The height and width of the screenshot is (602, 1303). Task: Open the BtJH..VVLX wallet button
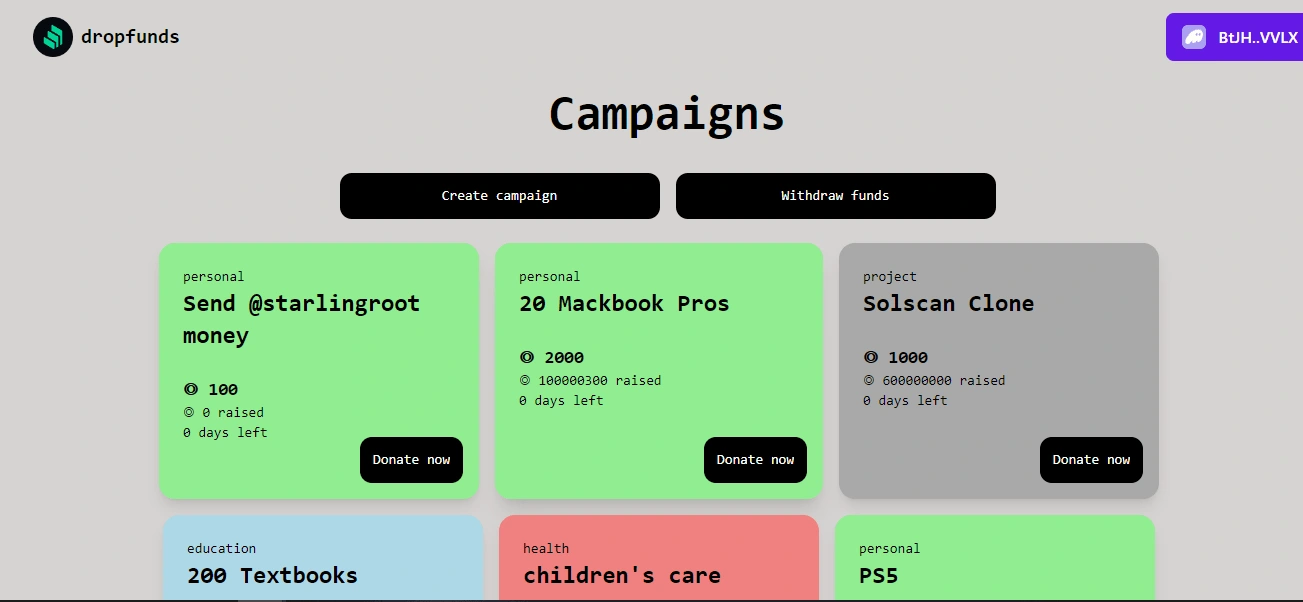(x=1234, y=37)
